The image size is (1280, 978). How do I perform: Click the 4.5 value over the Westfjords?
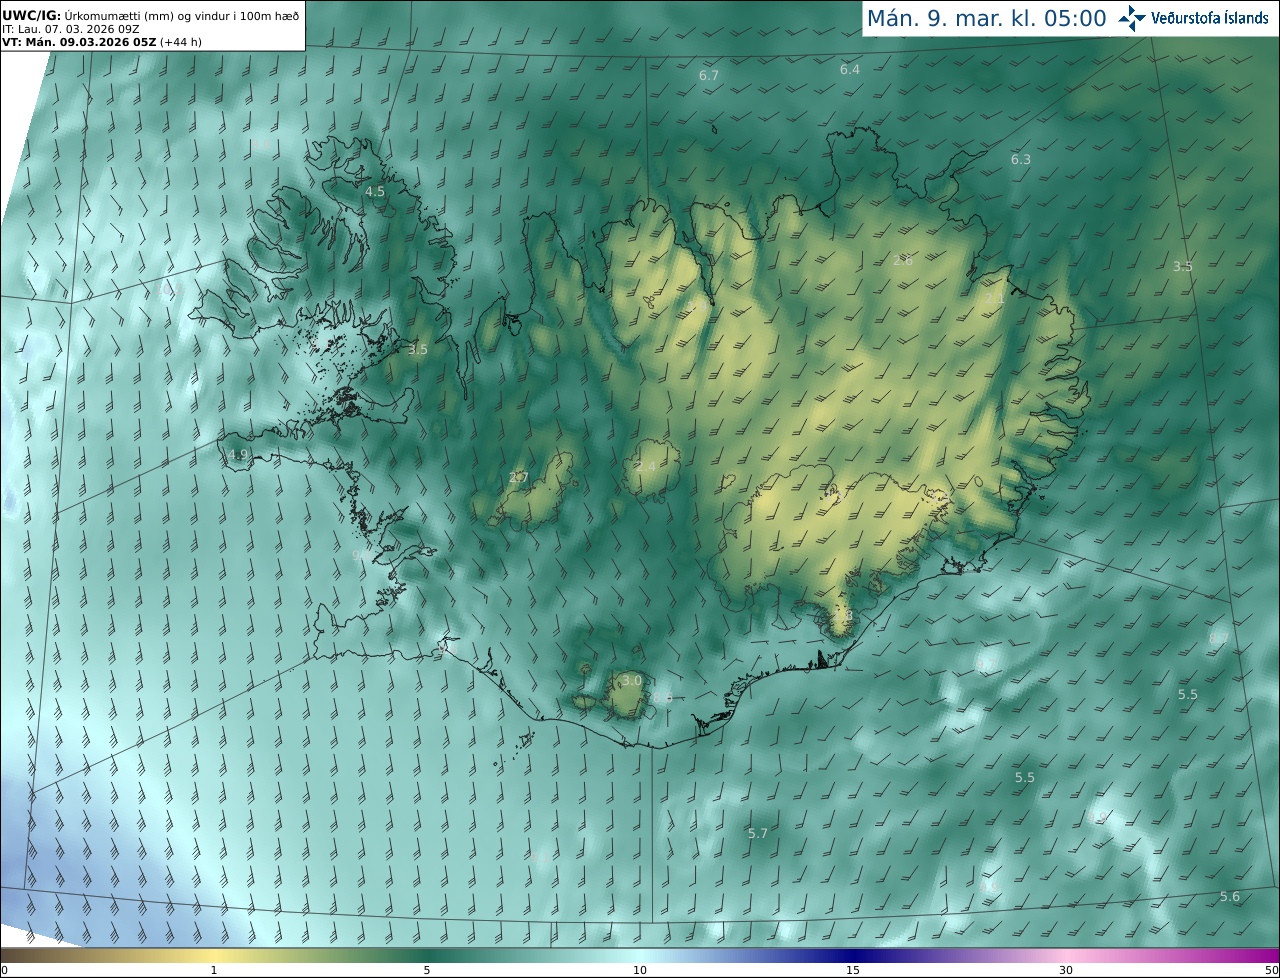(375, 191)
